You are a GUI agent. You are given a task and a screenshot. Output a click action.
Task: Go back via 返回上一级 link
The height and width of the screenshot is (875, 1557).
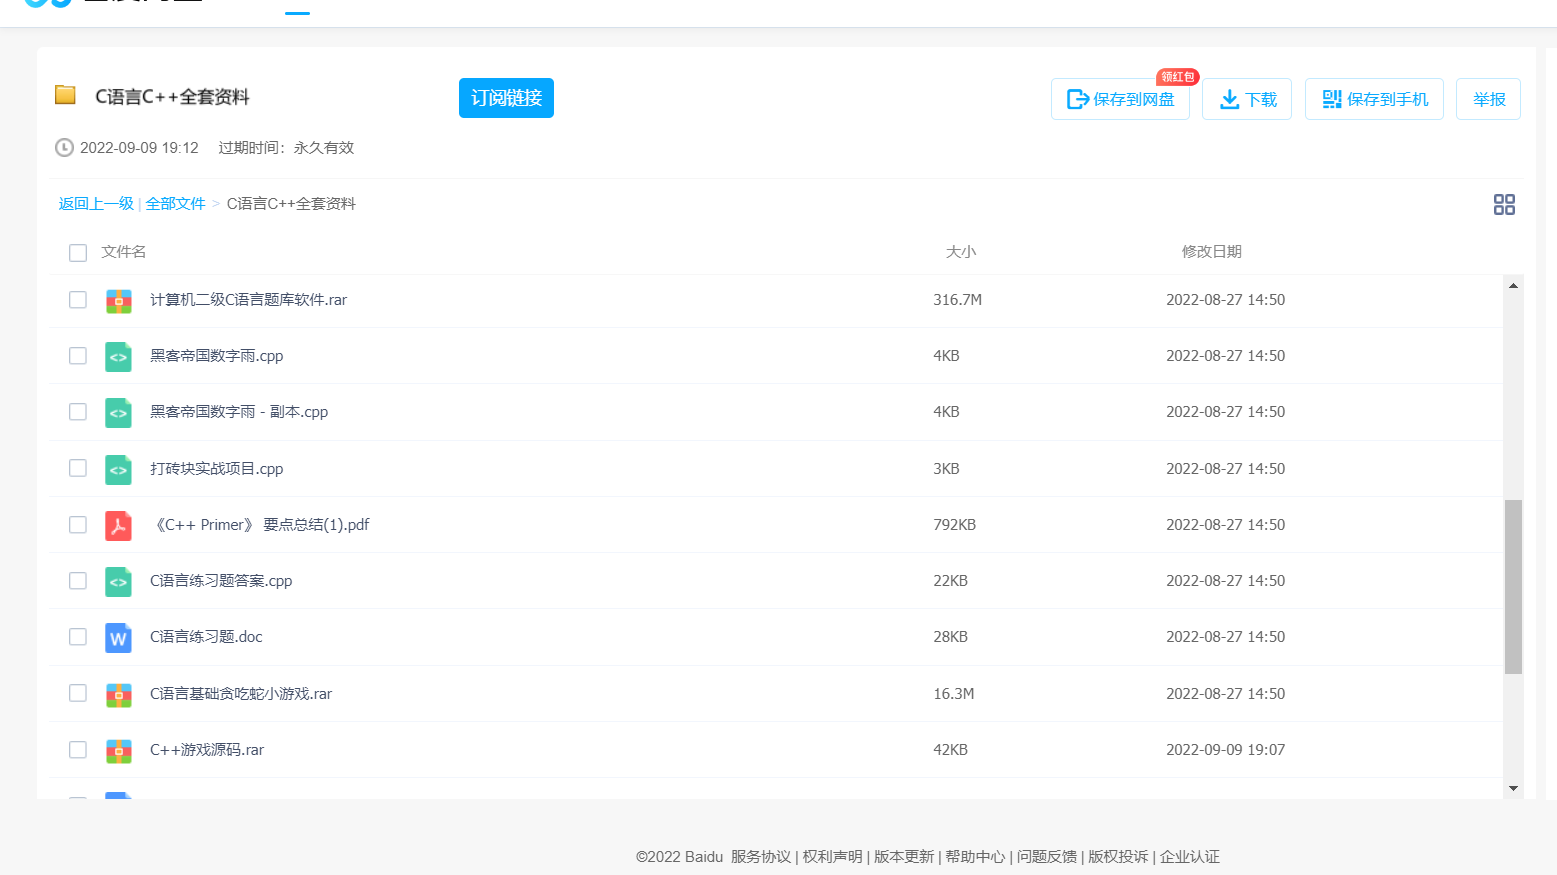[x=96, y=204]
